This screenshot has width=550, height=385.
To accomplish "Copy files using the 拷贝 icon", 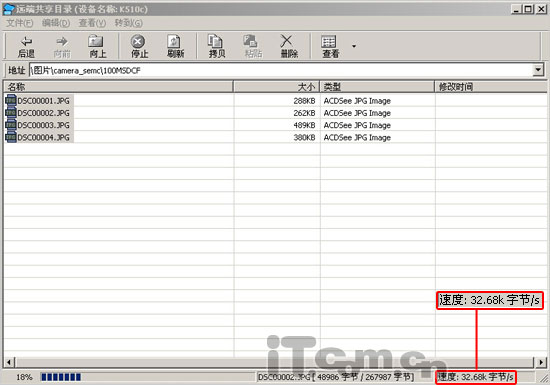I will coord(215,41).
